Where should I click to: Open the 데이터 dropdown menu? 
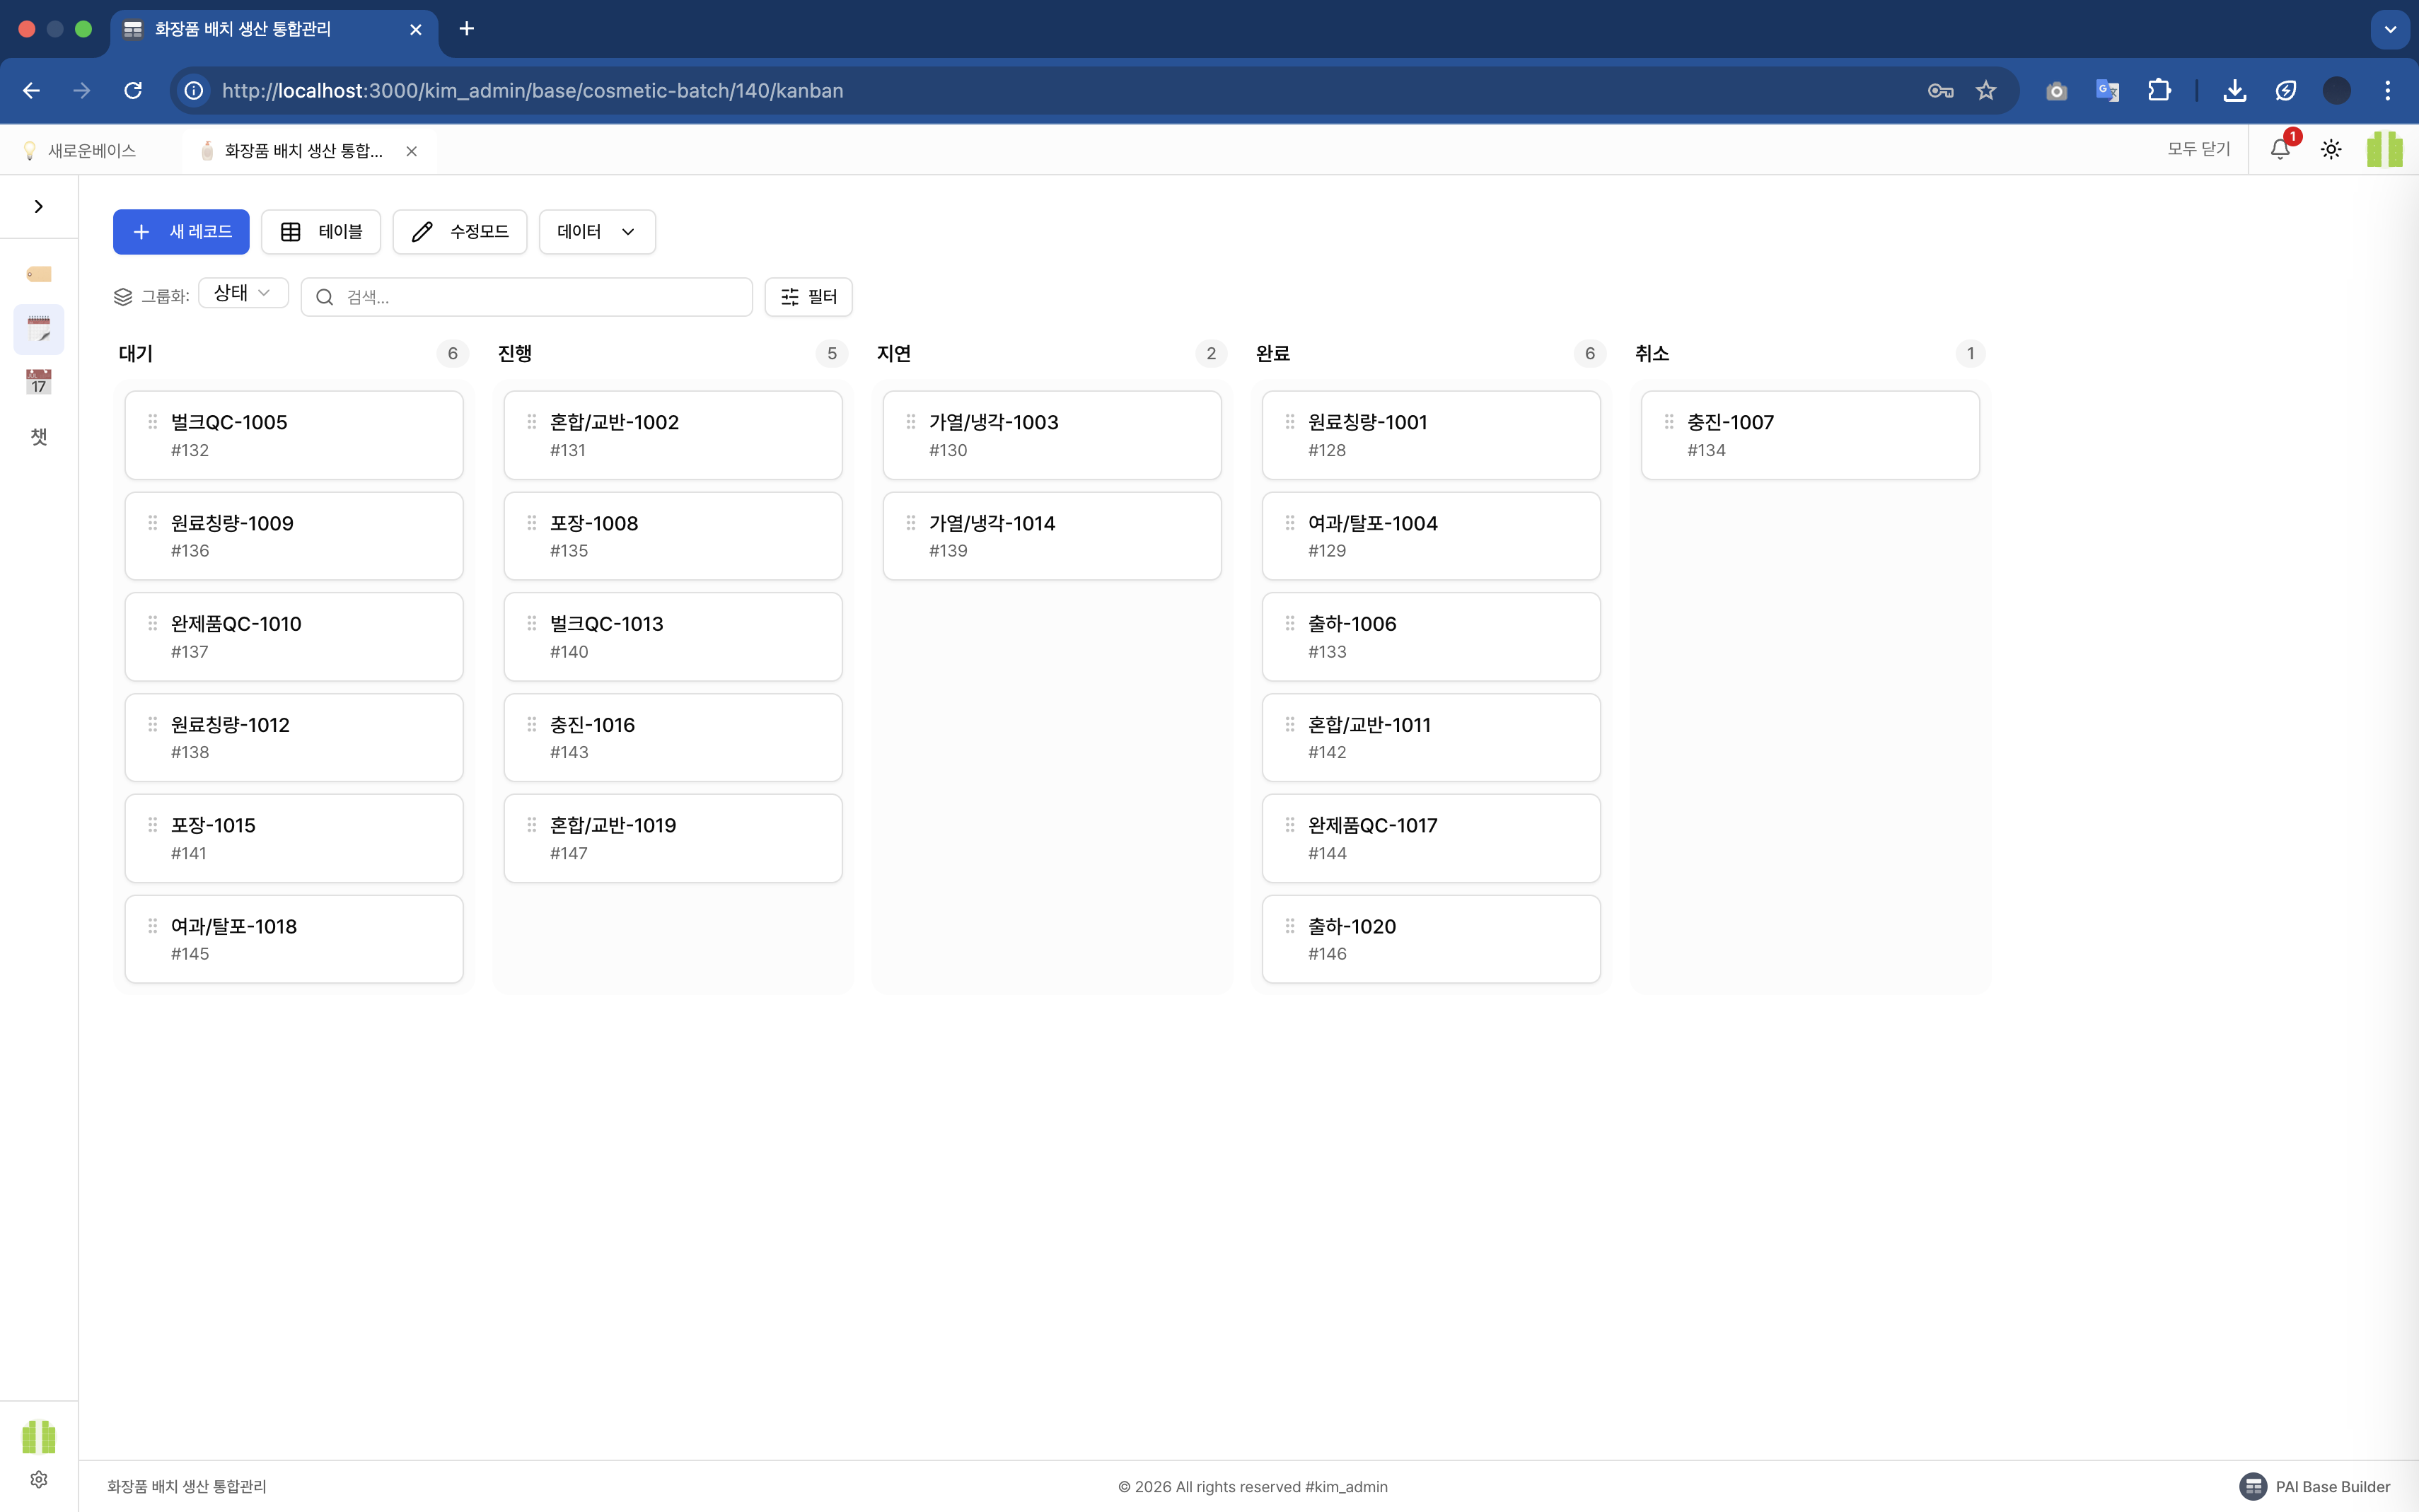point(597,232)
